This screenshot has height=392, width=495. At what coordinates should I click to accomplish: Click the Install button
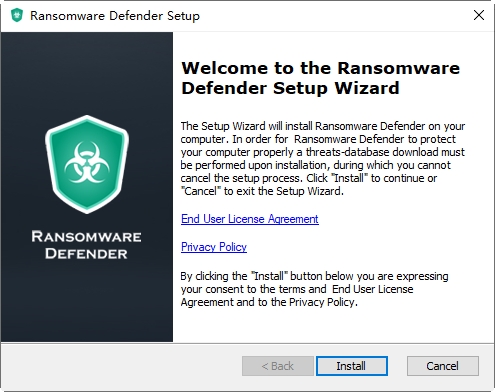[x=352, y=366]
